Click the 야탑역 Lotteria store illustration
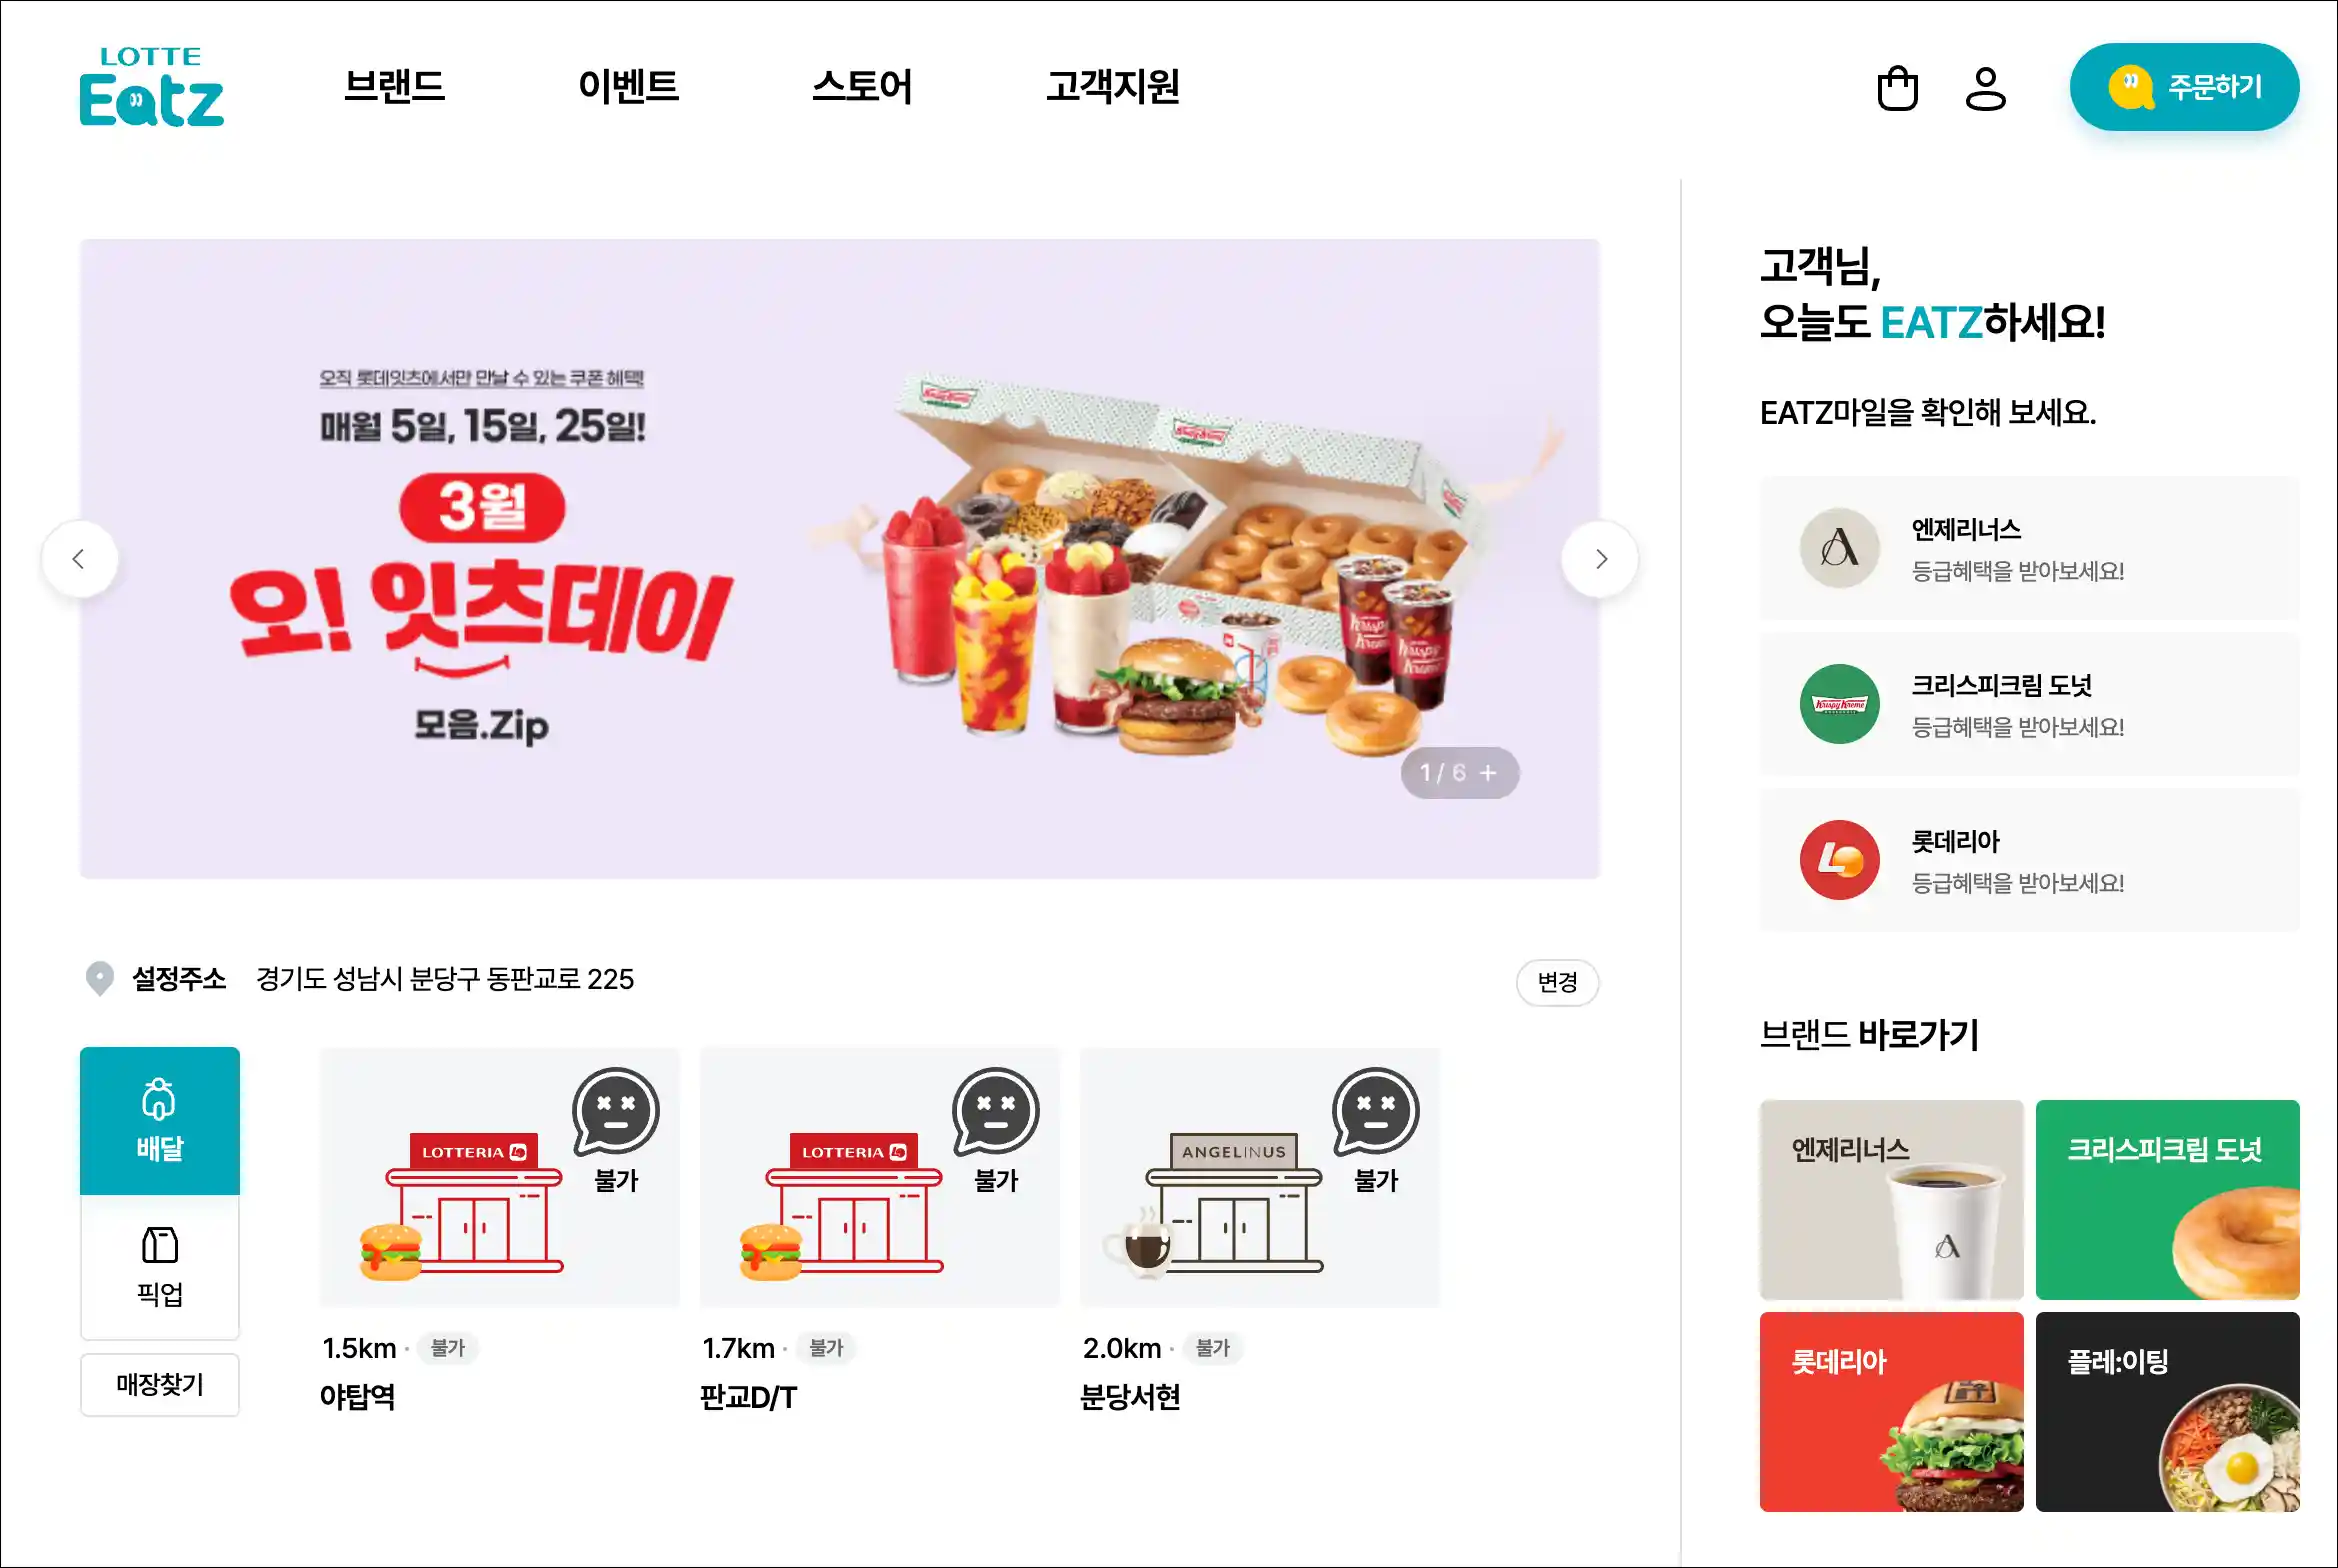Image resolution: width=2338 pixels, height=1568 pixels. pyautogui.click(x=499, y=1177)
